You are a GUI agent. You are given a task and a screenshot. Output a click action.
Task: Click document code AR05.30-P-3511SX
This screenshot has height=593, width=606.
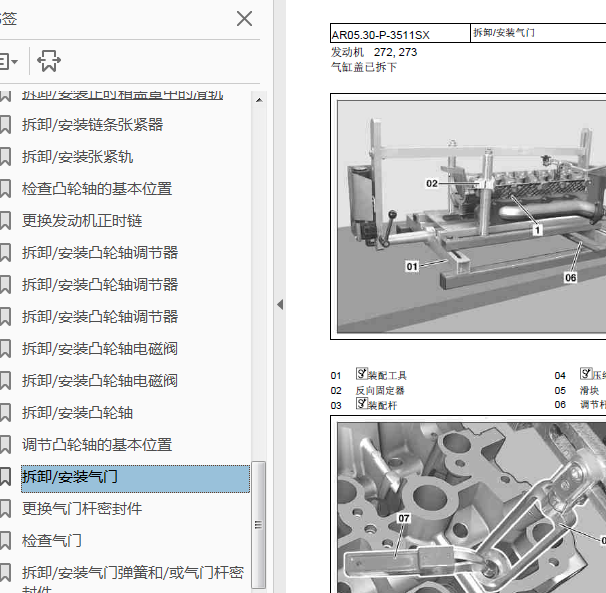(x=381, y=35)
